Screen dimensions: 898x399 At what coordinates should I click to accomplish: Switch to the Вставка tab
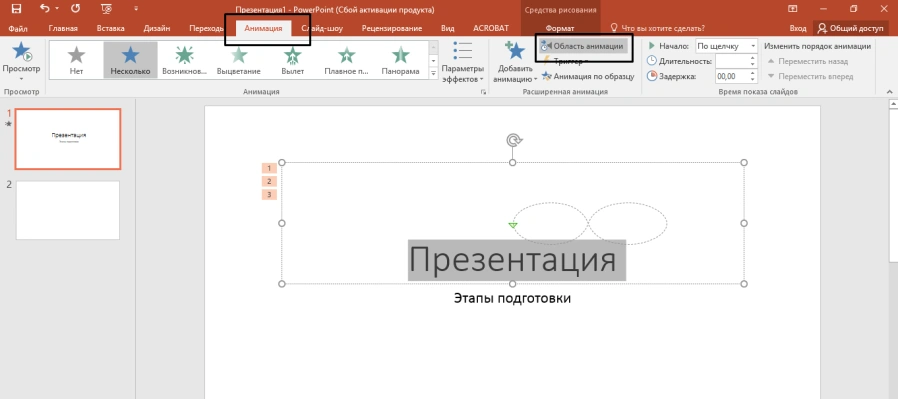click(111, 28)
